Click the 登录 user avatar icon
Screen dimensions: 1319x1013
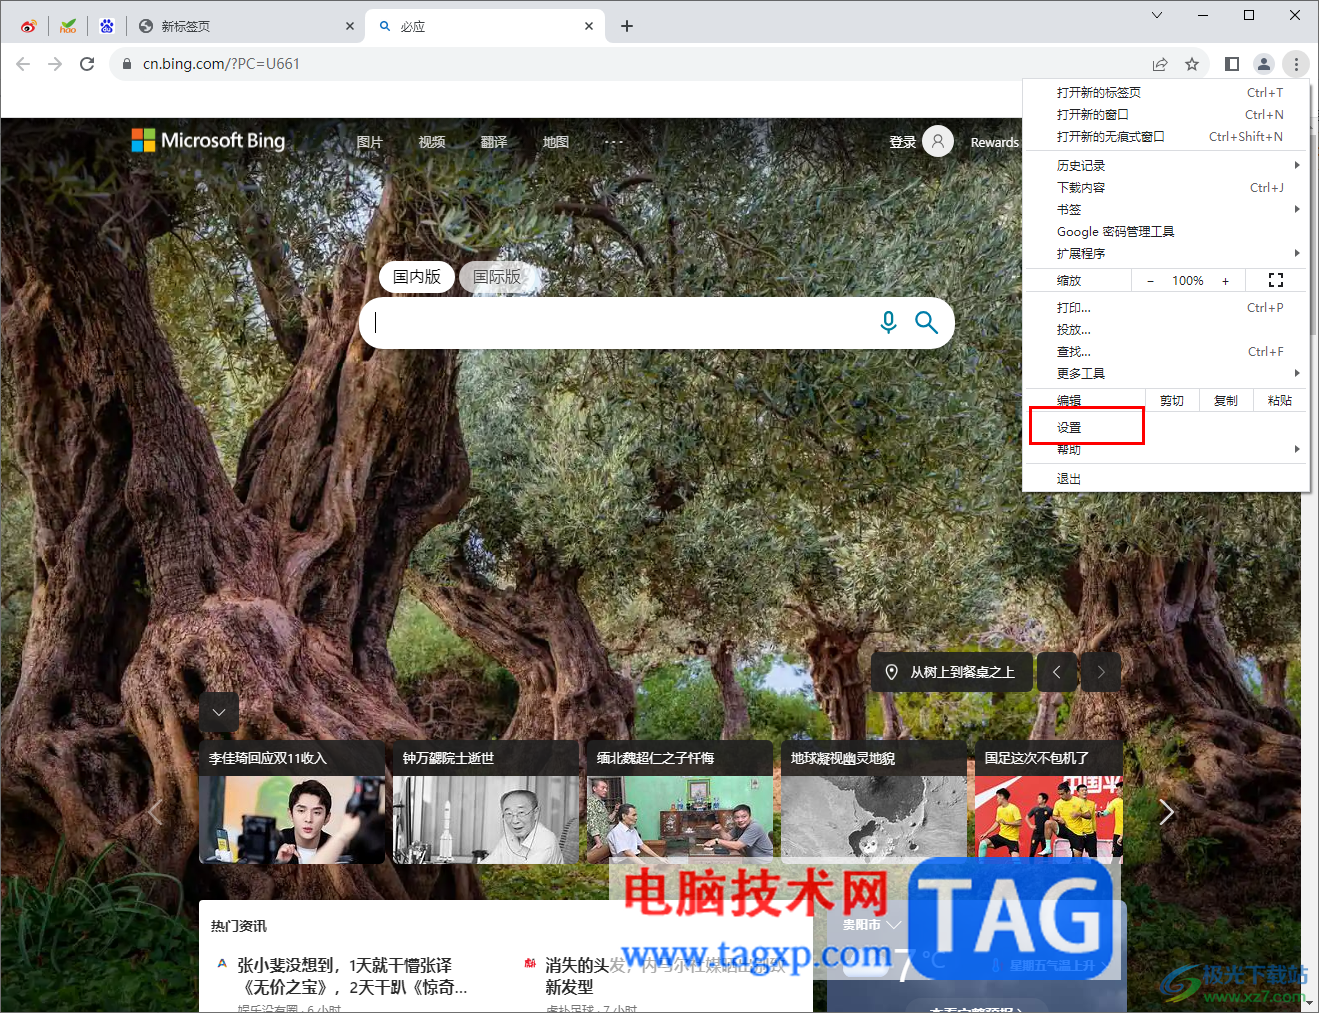pyautogui.click(x=937, y=141)
